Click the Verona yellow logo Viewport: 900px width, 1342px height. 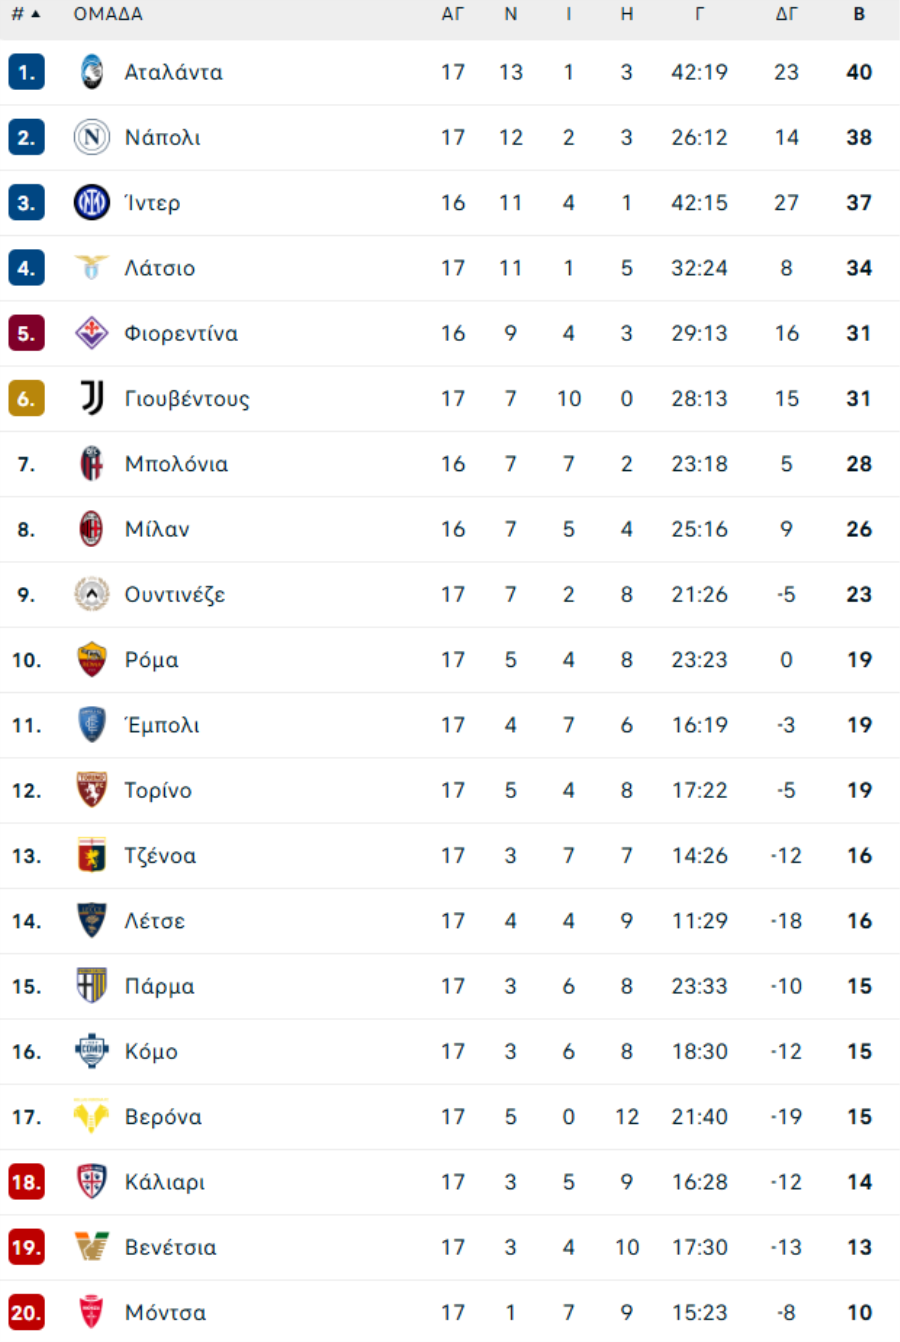[91, 1116]
